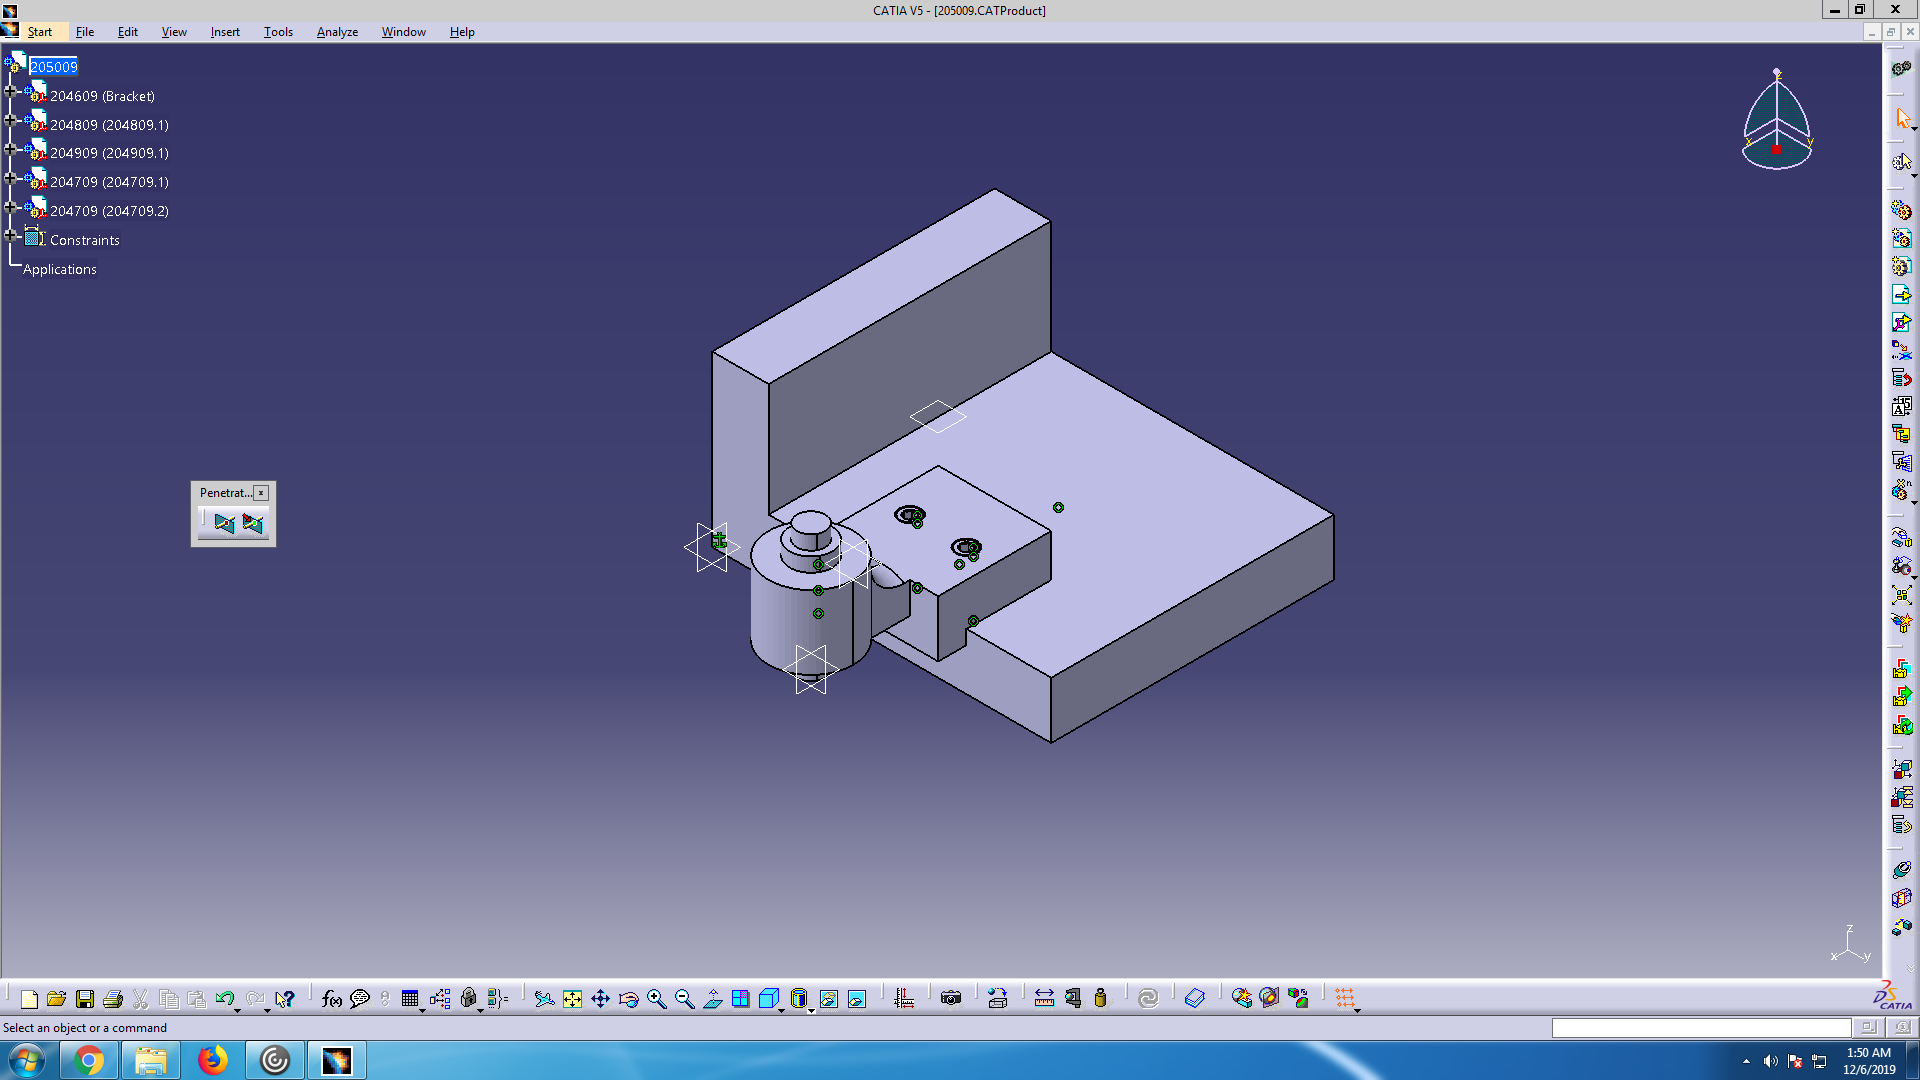This screenshot has width=1920, height=1080.
Task: Click second Penetration toolbar icon
Action: coord(252,523)
